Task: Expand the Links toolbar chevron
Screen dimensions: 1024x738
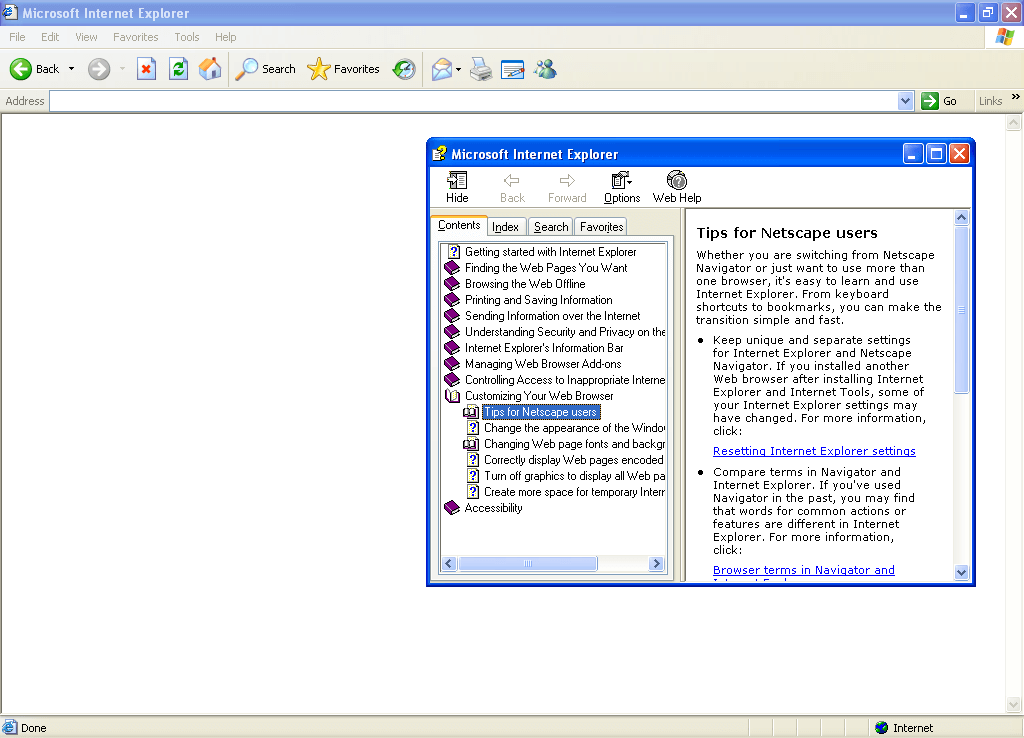Action: point(1016,97)
